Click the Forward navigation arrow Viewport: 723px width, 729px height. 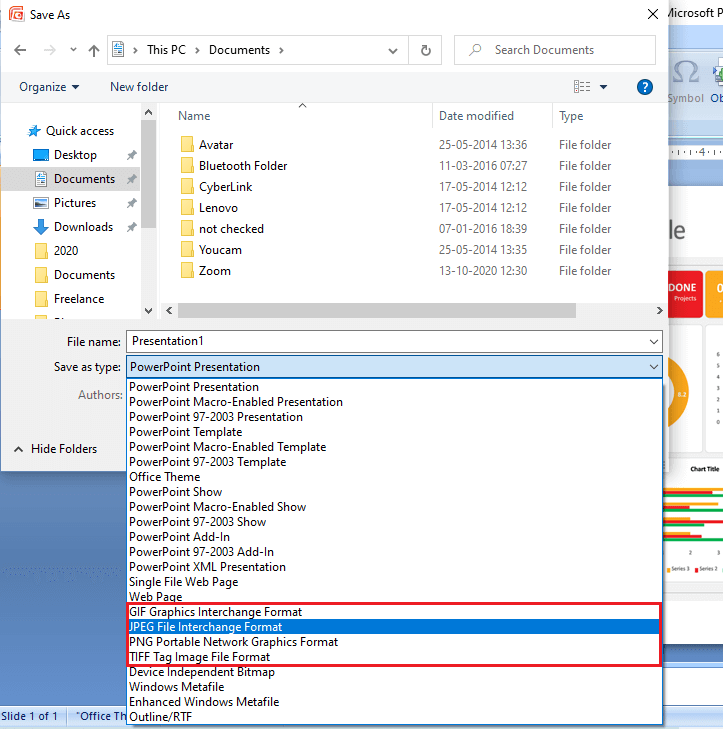coord(49,50)
